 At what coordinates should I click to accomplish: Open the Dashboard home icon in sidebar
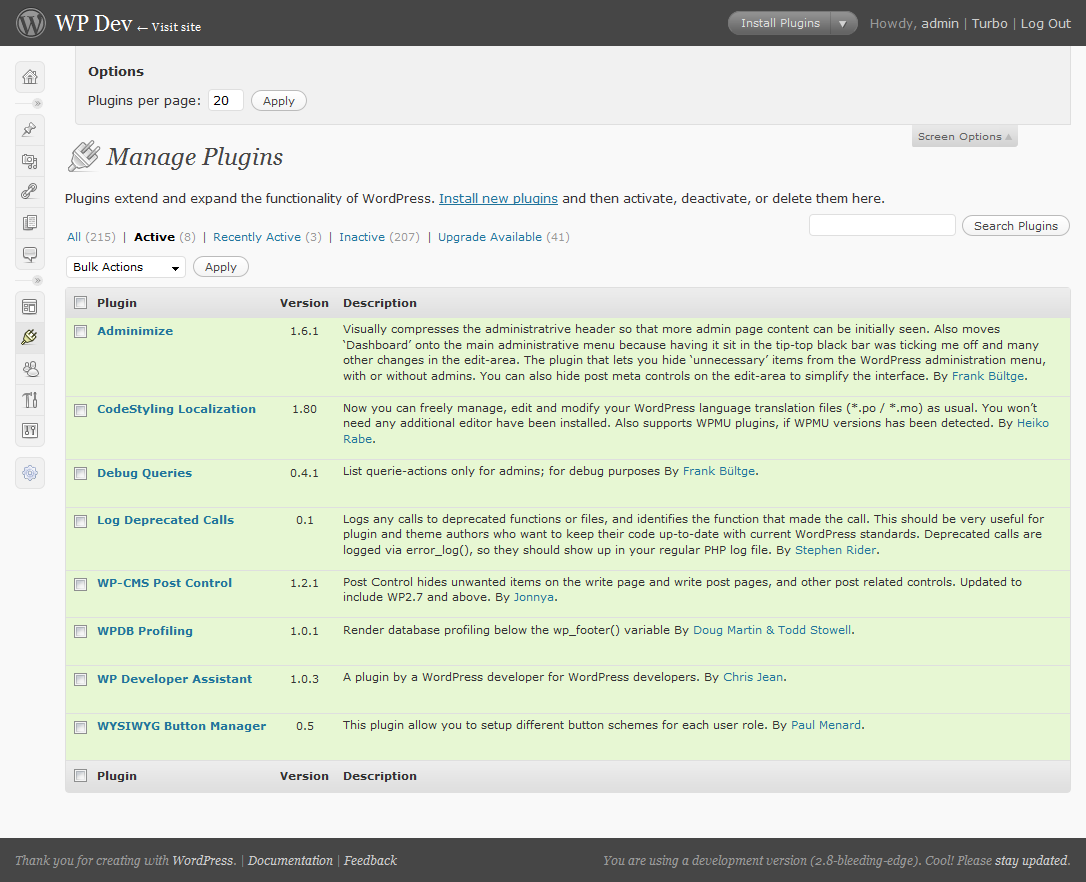30,77
